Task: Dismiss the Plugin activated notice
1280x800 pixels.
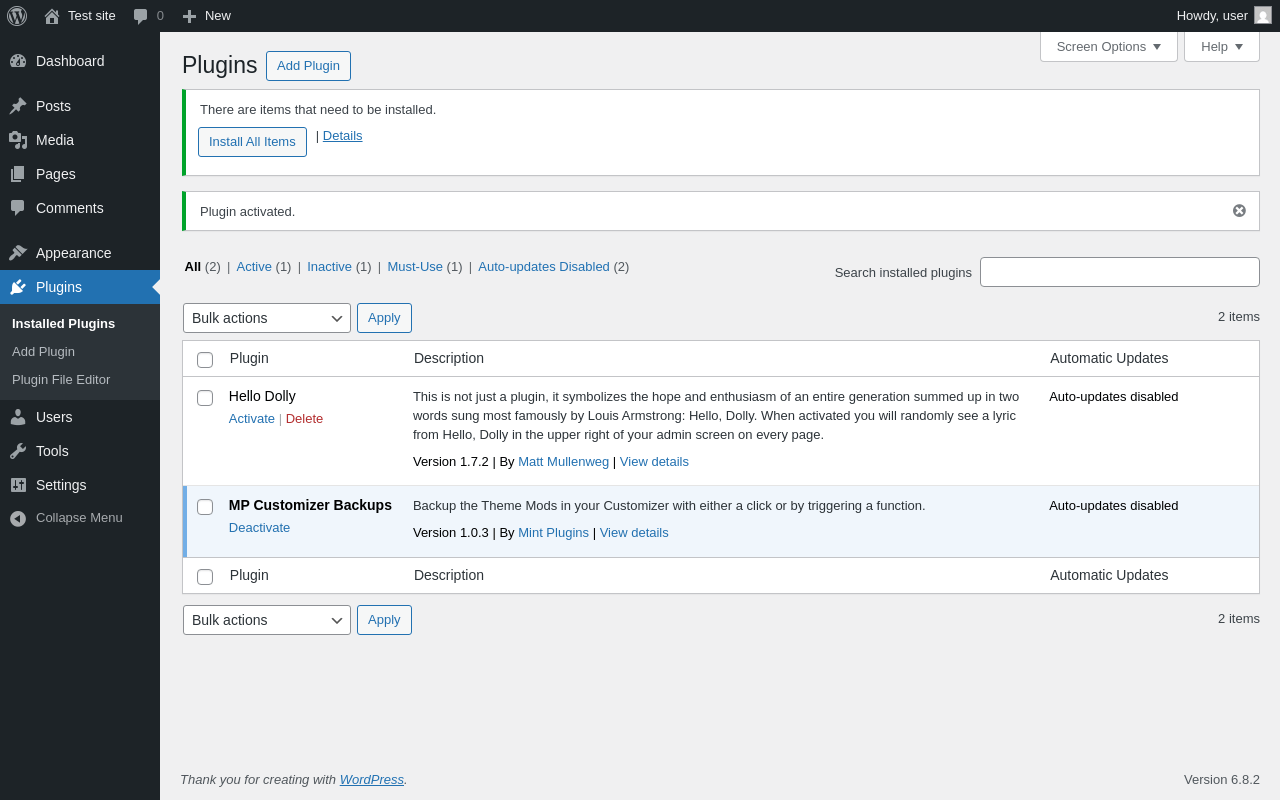Action: pyautogui.click(x=1239, y=211)
